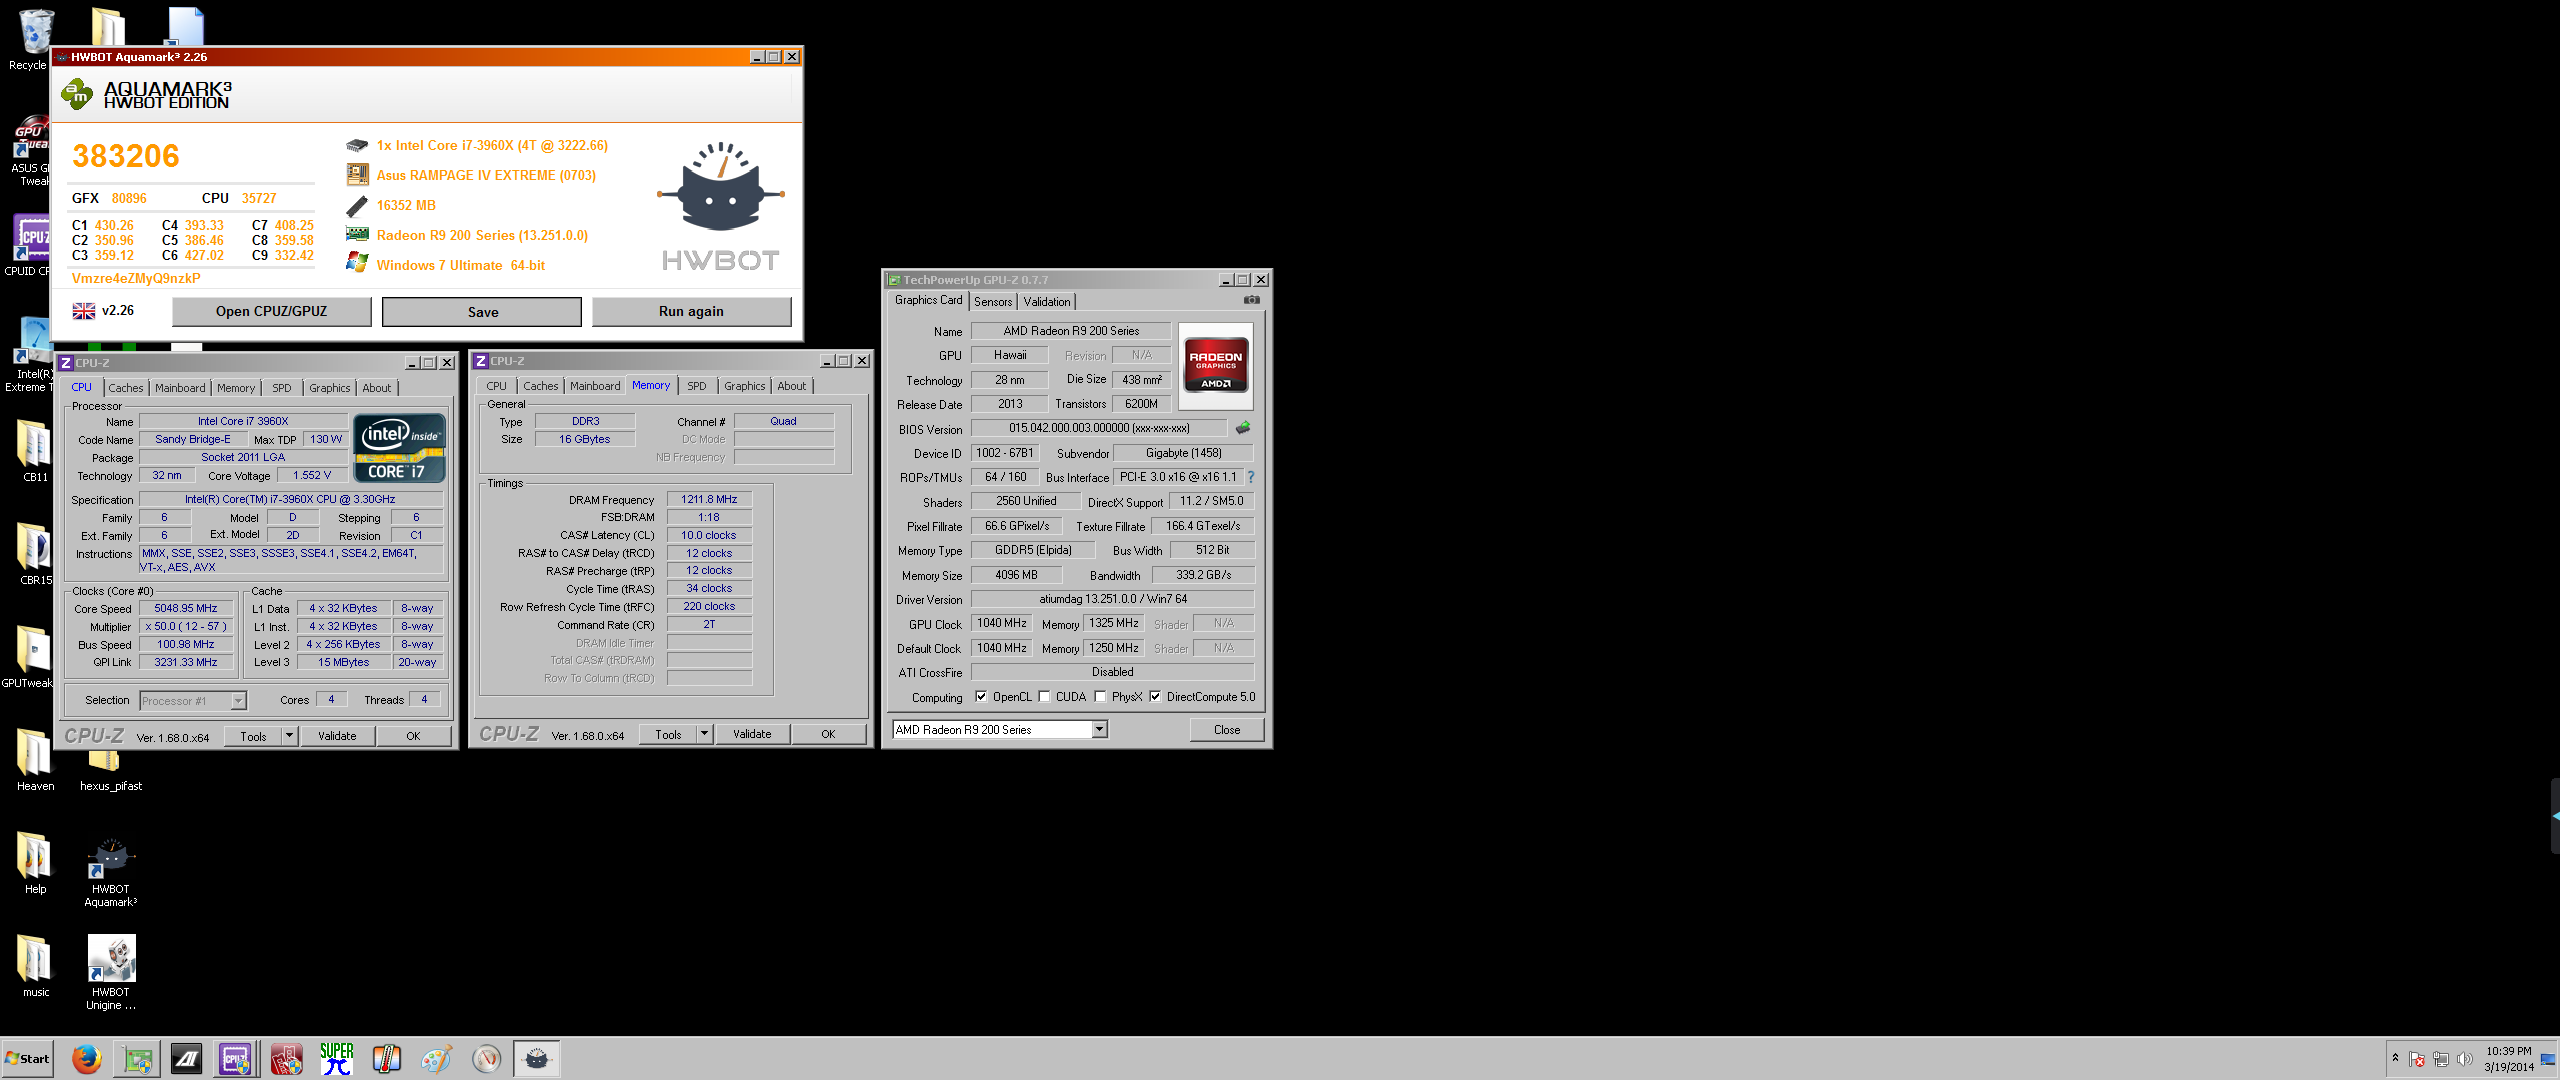
Task: Switch to the HWBOT Aquamark taskbar button
Action: click(x=537, y=1059)
